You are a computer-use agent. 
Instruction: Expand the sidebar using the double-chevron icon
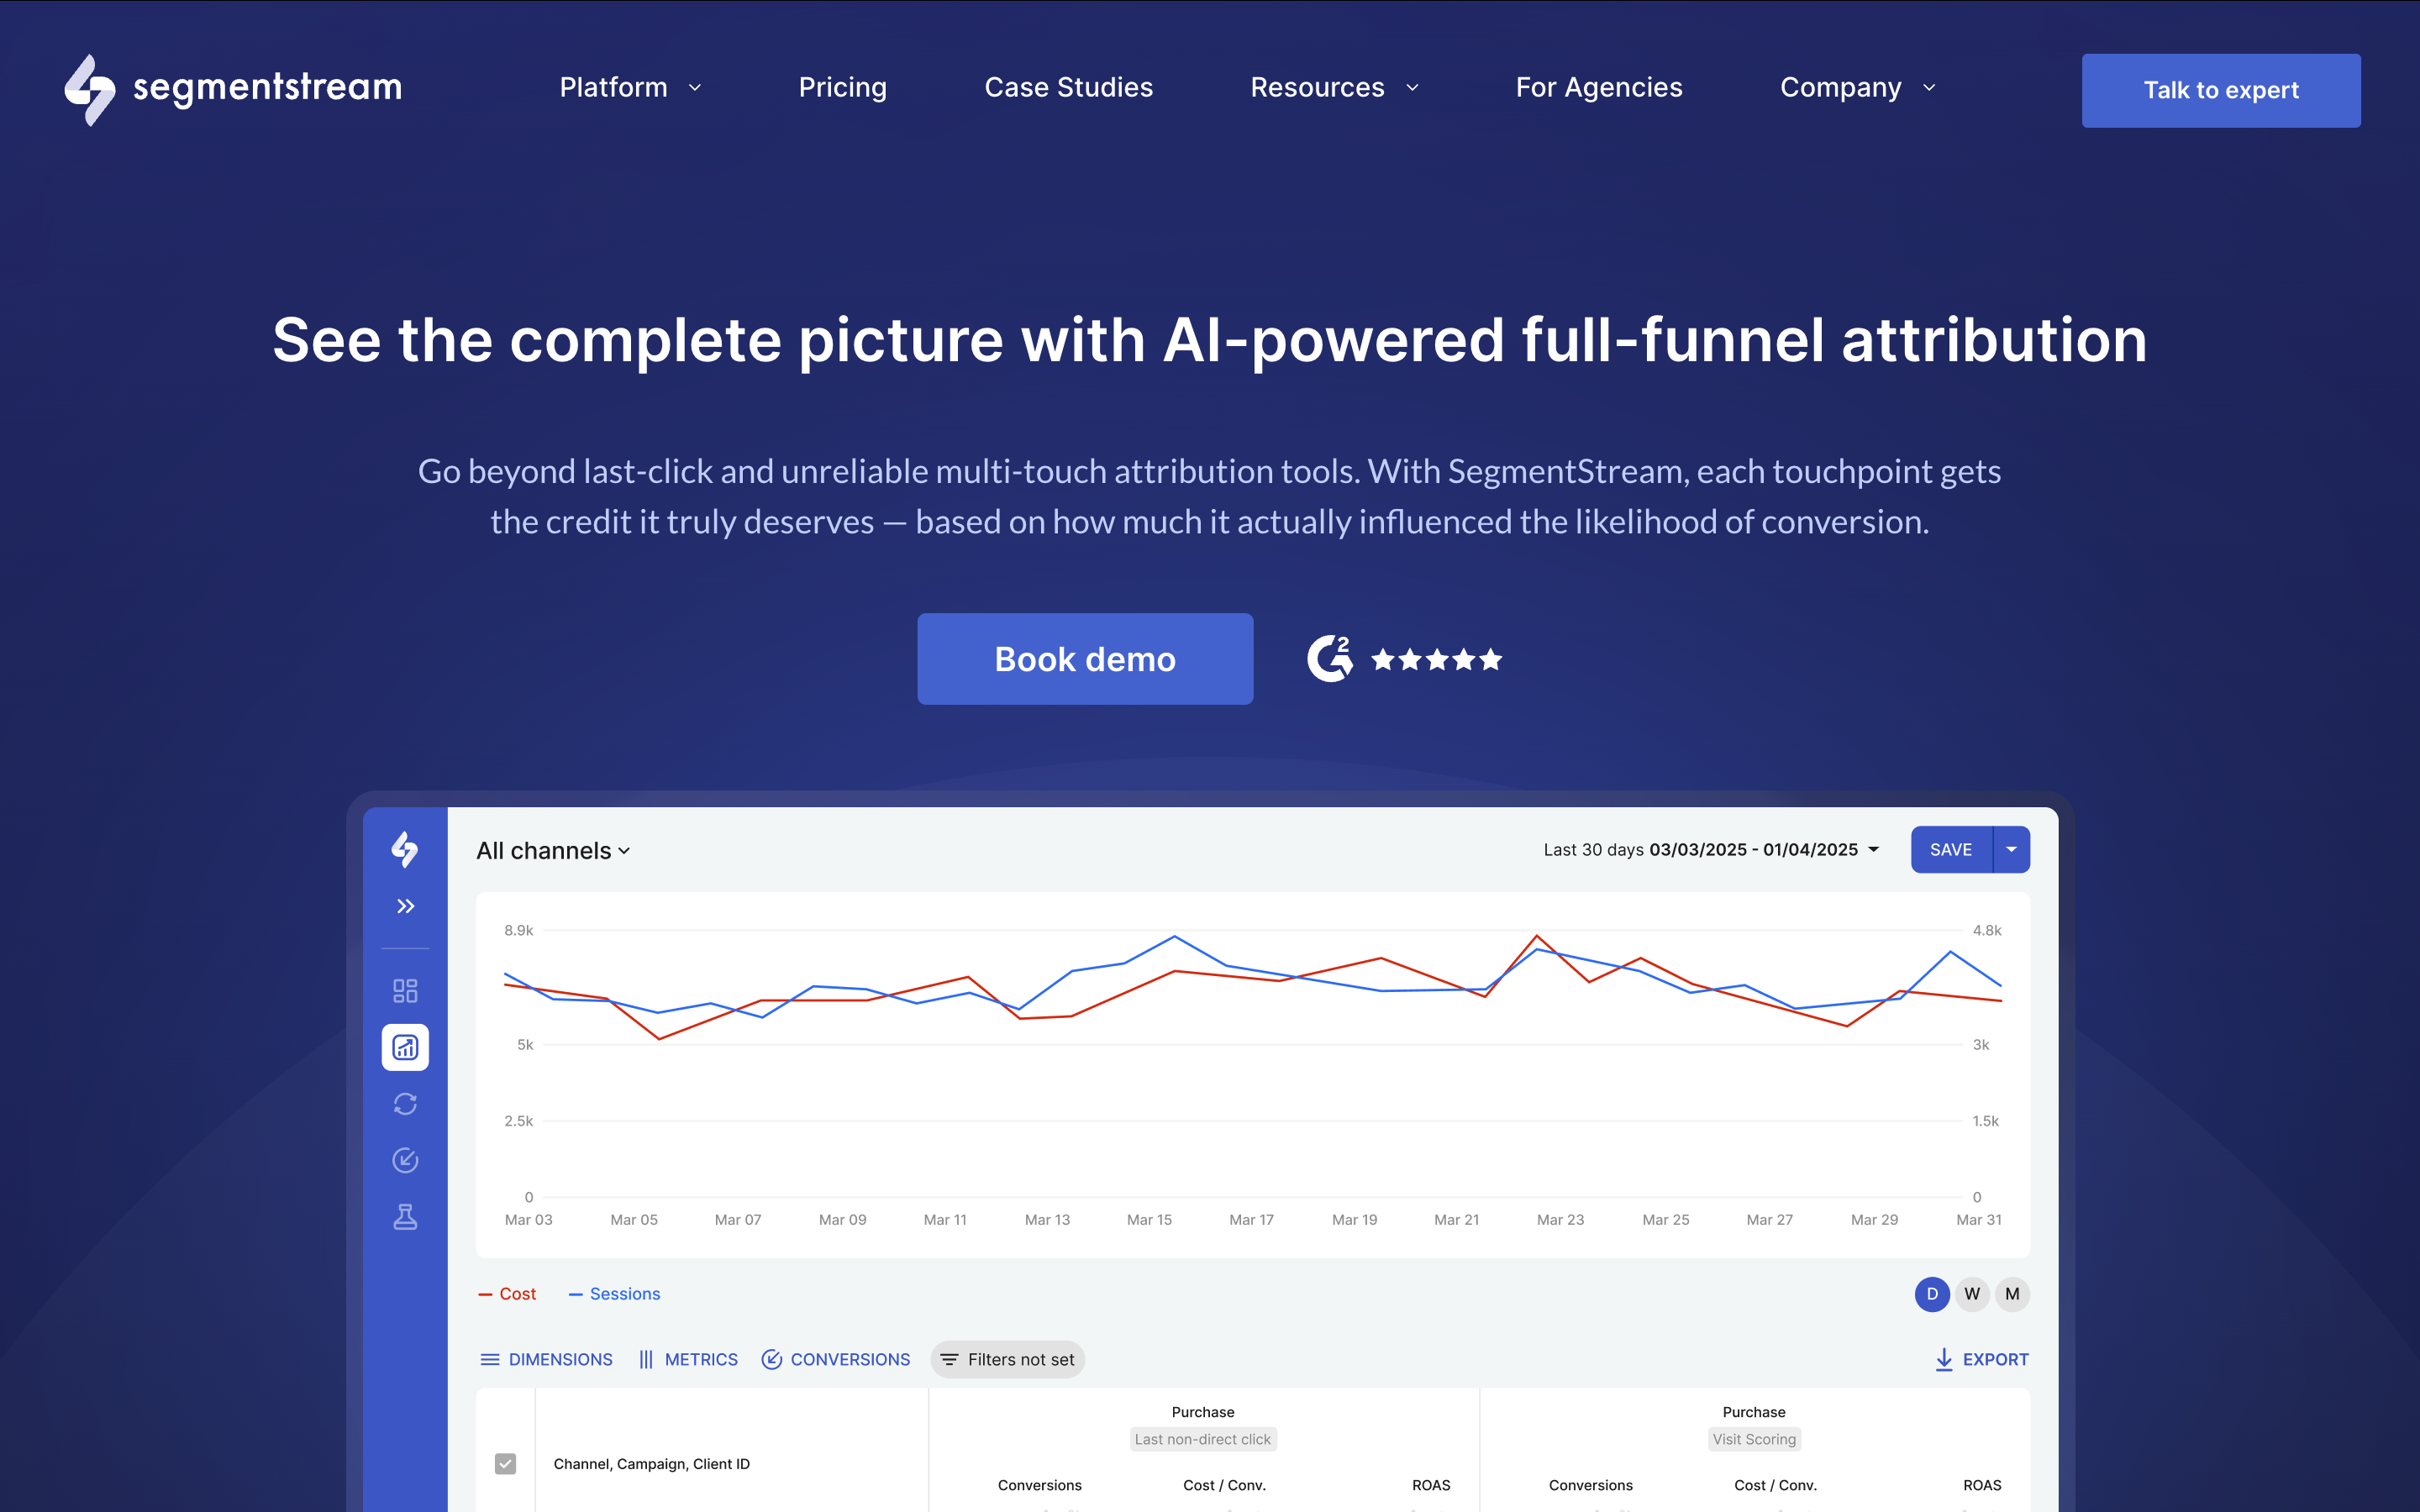click(x=405, y=906)
